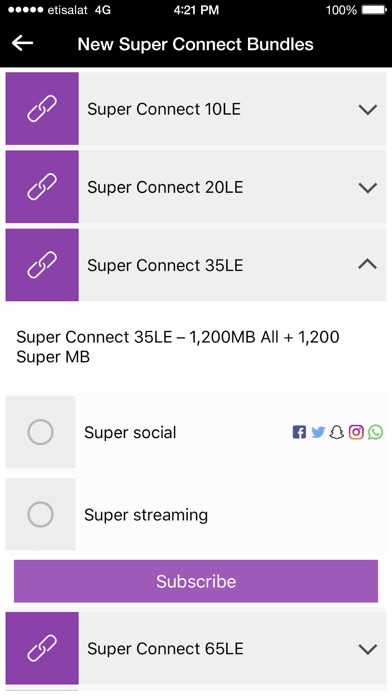
Task: Select the Super streaming radio button
Action: (40, 514)
